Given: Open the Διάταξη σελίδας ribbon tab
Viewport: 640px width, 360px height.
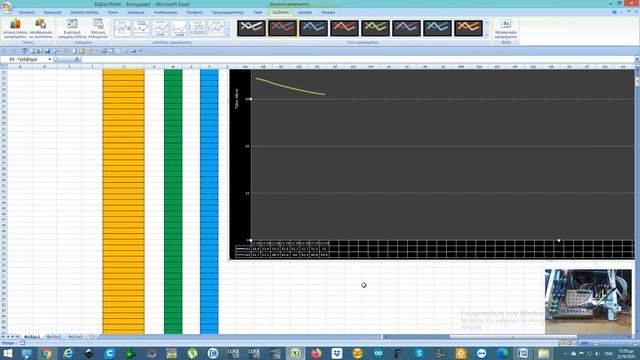Looking at the screenshot, I should coord(84,12).
